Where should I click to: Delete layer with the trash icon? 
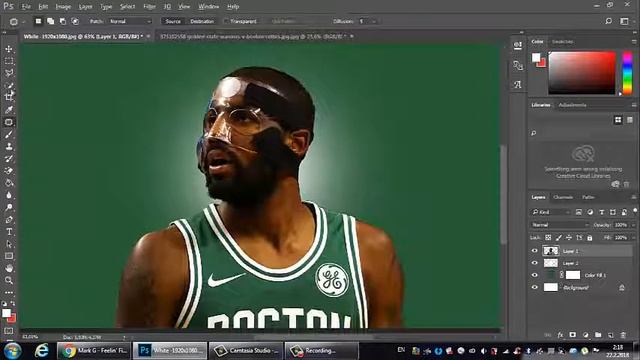[623, 335]
